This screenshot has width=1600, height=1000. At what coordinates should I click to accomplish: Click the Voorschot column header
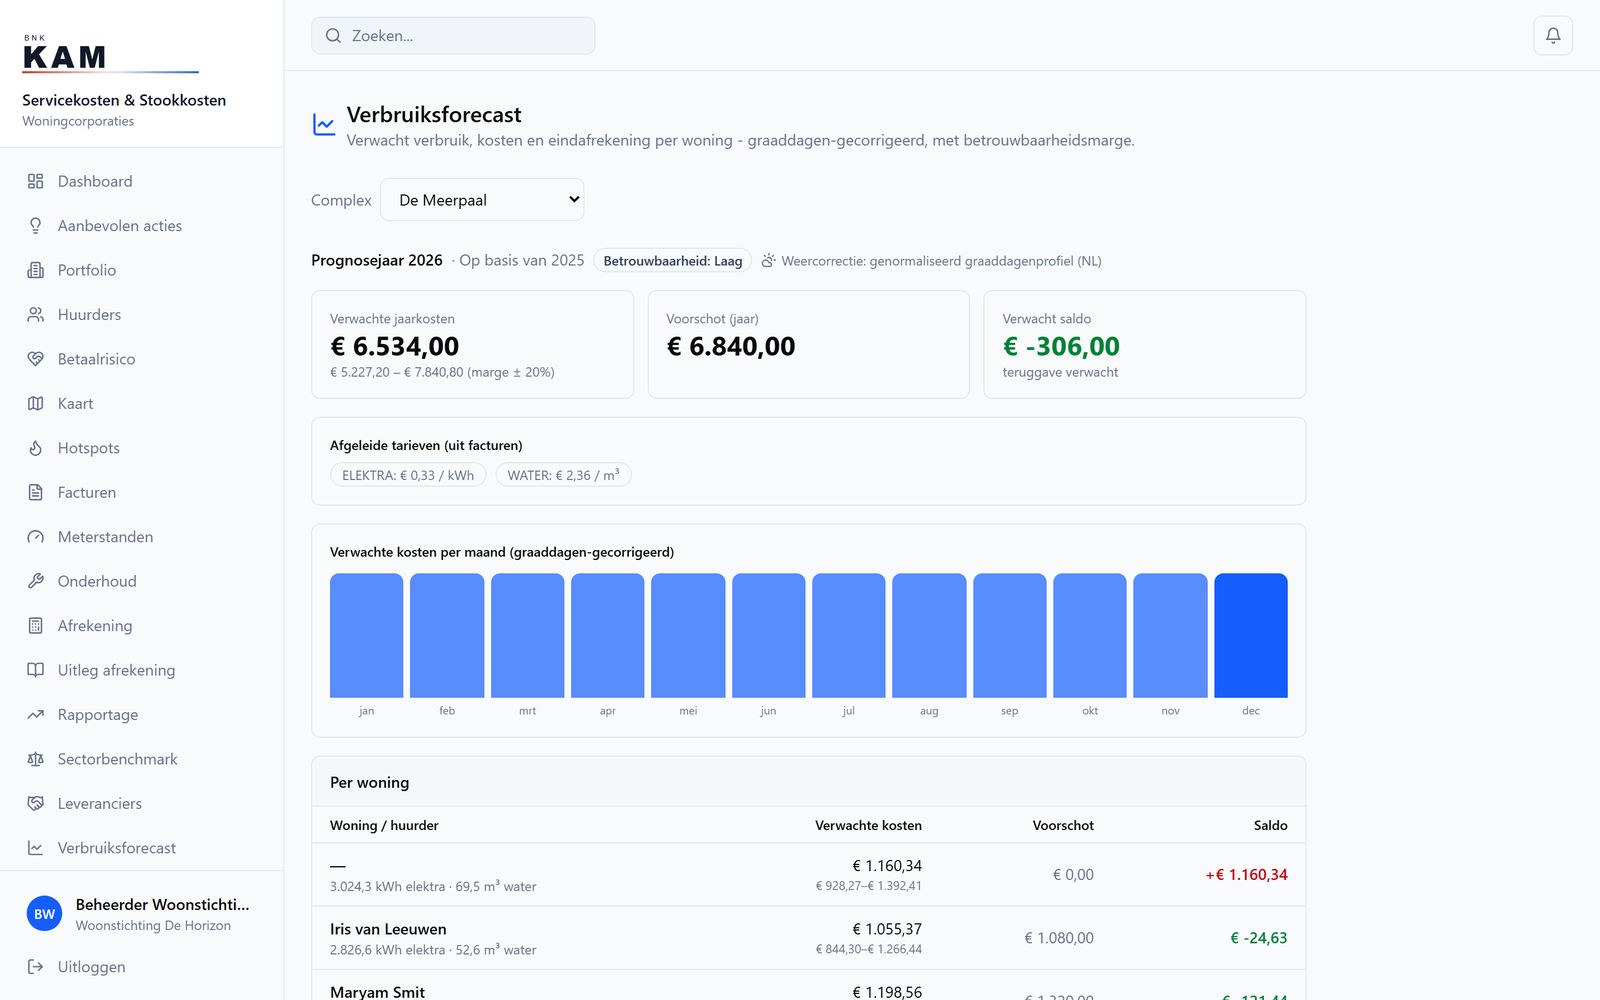click(1063, 825)
